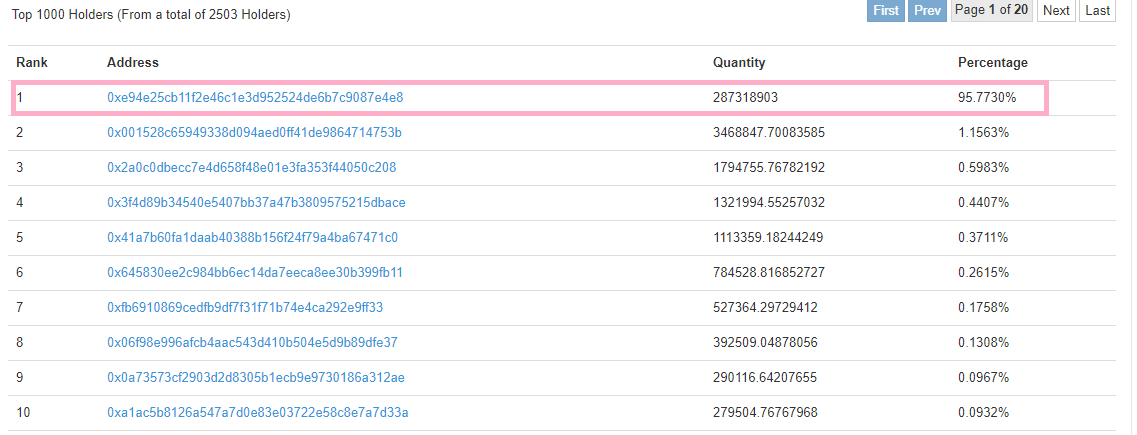
Task: Click the Quantity column header
Action: [x=739, y=63]
